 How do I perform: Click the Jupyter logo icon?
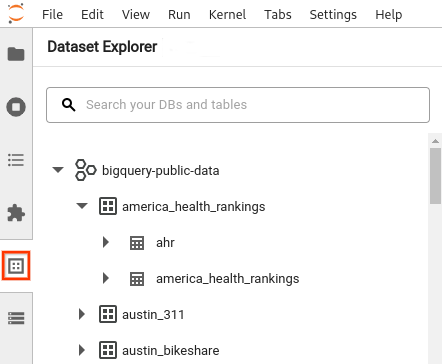click(x=16, y=13)
